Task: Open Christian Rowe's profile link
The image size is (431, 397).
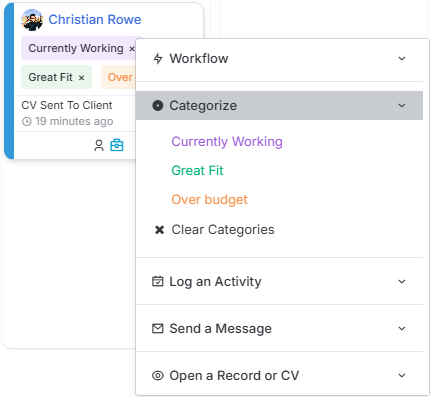Action: pos(95,20)
